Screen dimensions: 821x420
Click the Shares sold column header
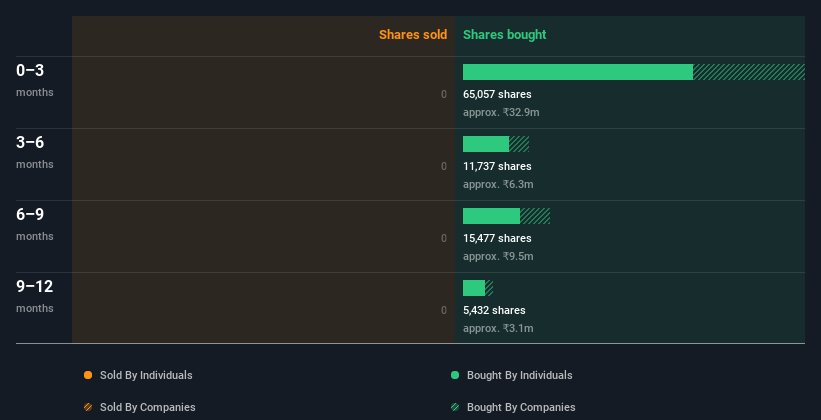point(413,35)
